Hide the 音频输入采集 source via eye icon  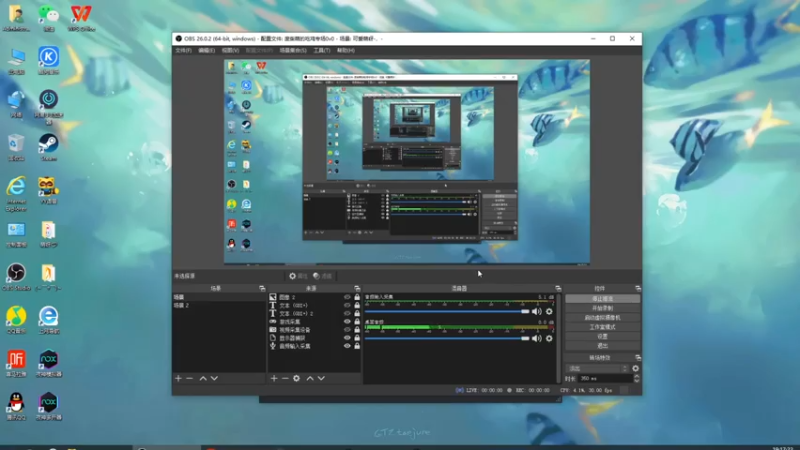point(347,346)
